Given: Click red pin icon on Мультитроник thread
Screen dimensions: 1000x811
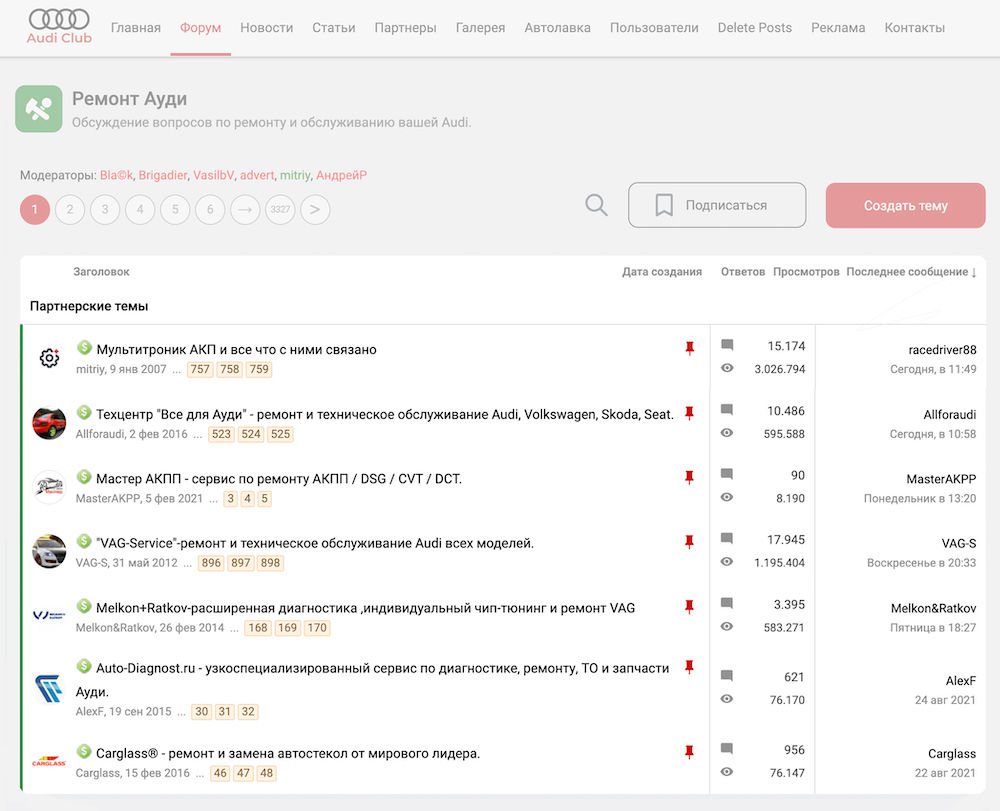Looking at the screenshot, I should point(689,348).
